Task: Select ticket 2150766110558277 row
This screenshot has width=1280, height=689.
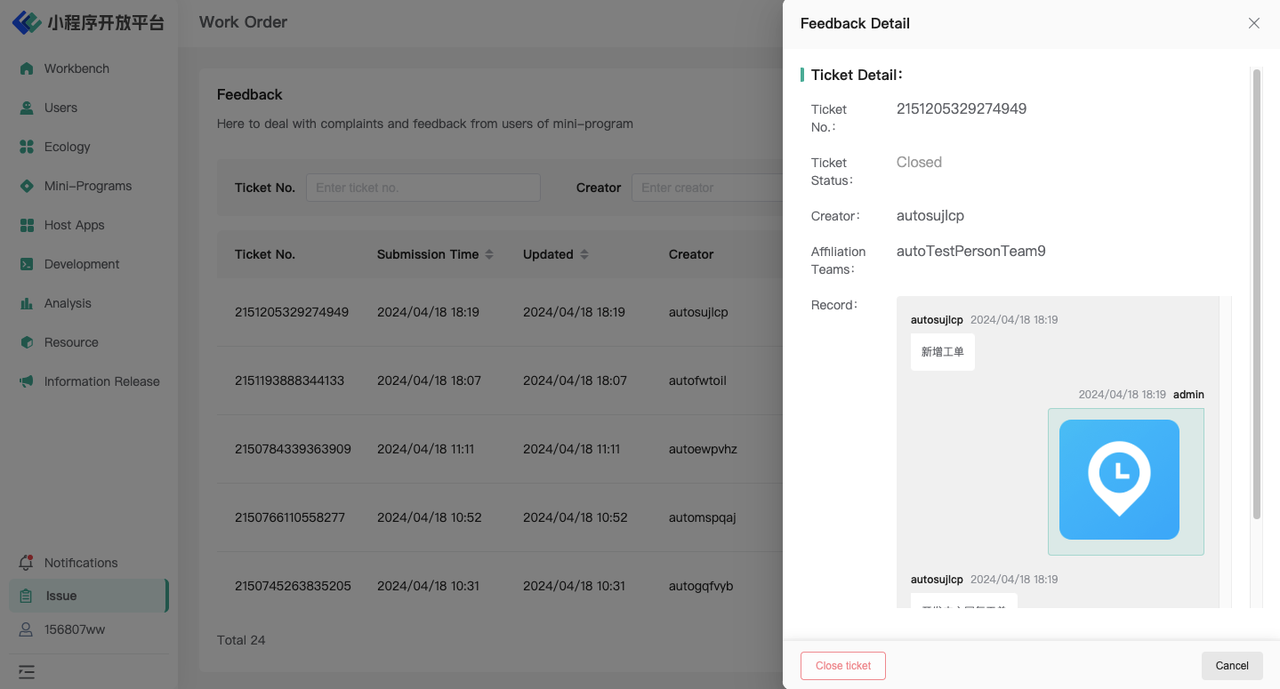Action: (290, 518)
